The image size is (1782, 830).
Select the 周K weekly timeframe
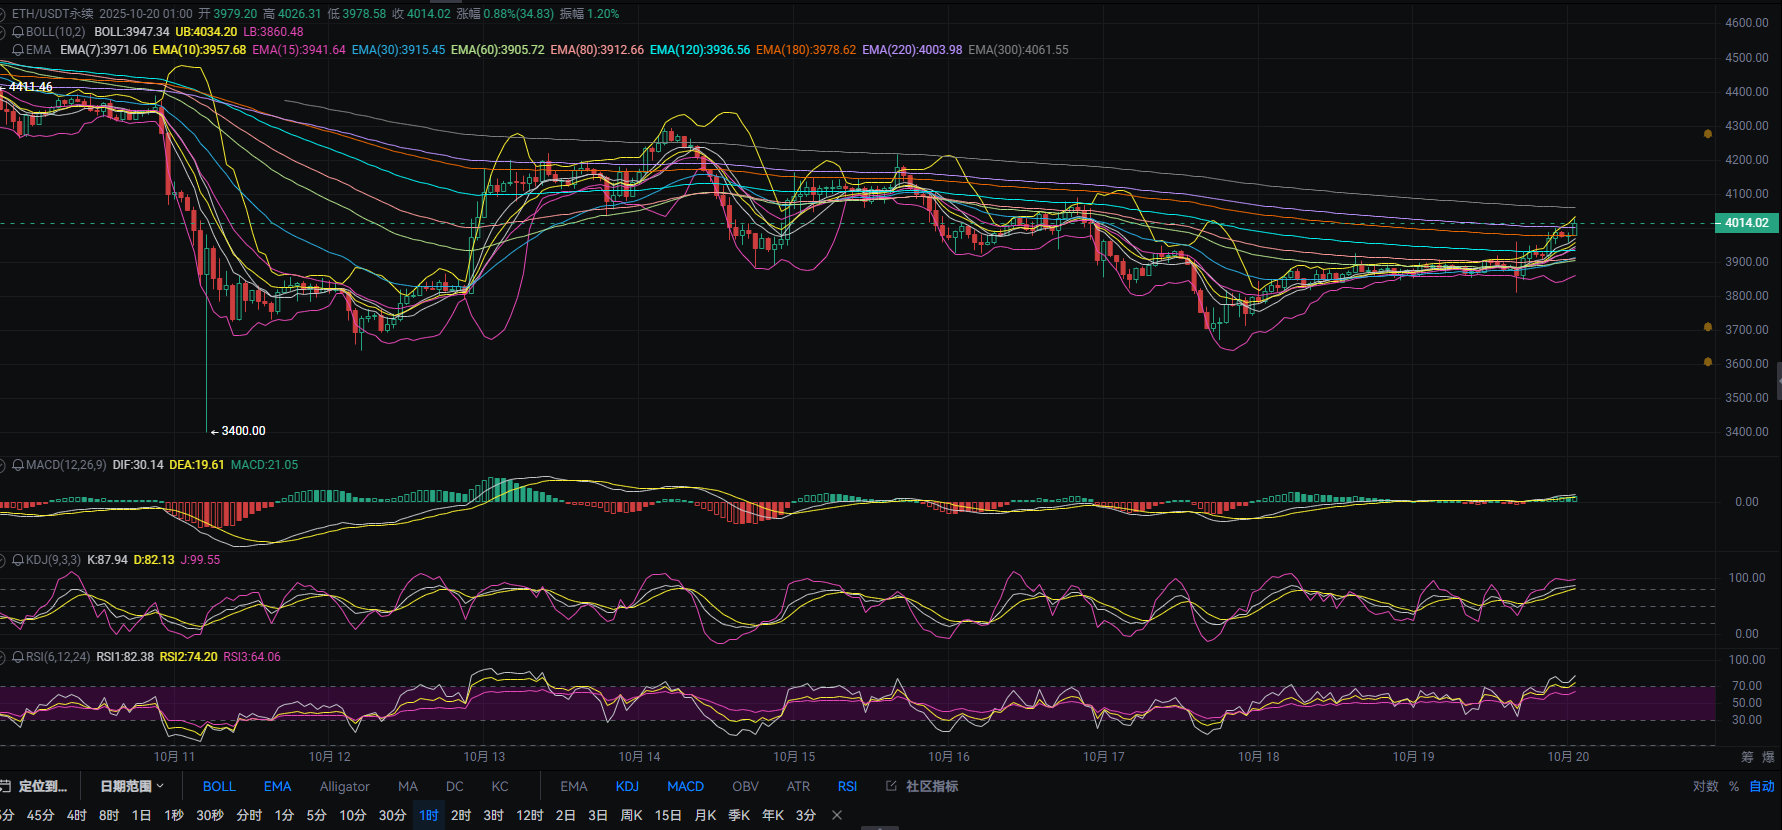[631, 815]
